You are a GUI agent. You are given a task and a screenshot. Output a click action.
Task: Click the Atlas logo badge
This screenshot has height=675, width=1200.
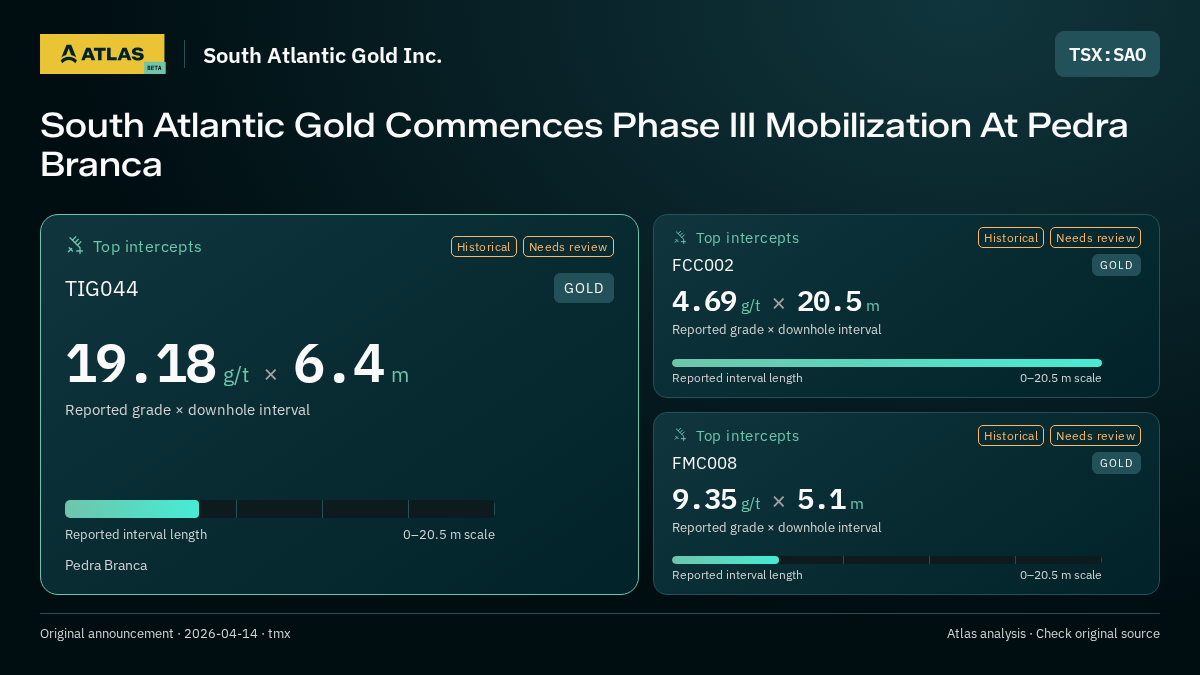click(102, 54)
